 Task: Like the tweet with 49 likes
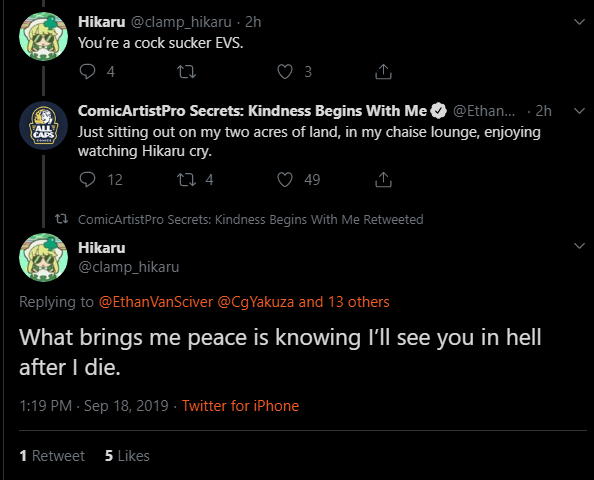point(285,180)
